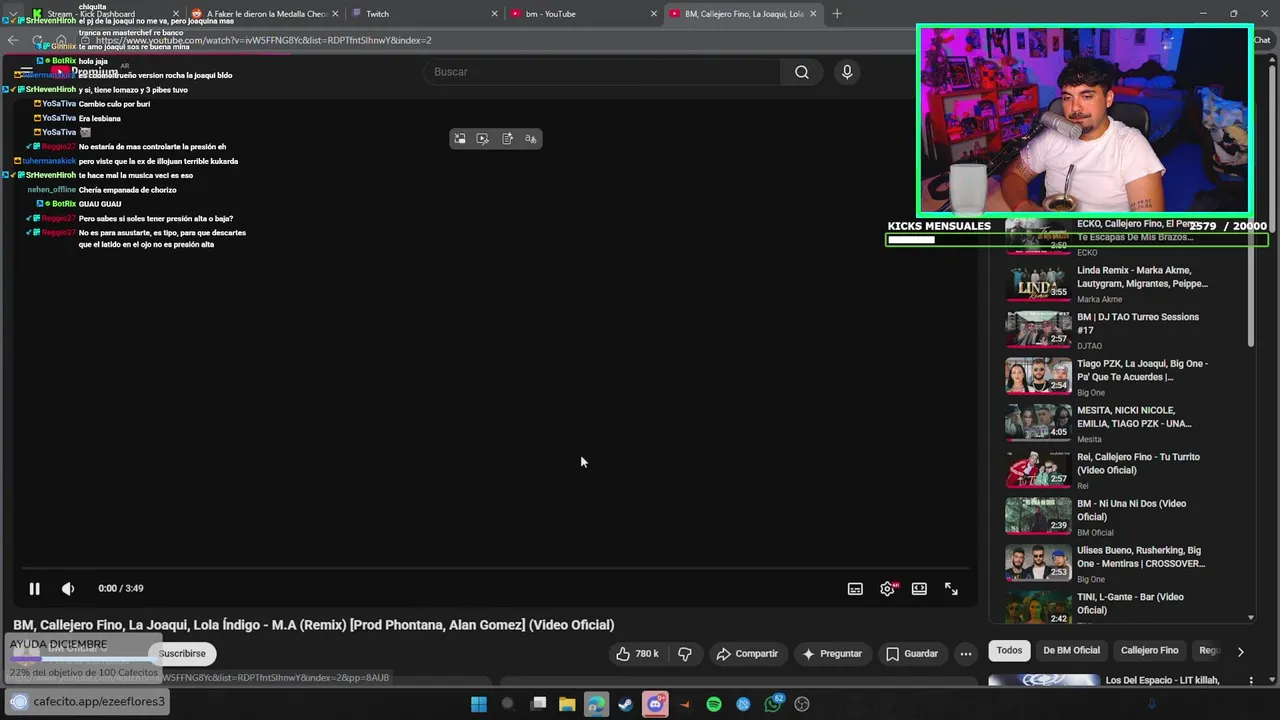Image resolution: width=1280 pixels, height=720 pixels.
Task: Open File Explorer from the taskbar
Action: point(567,704)
